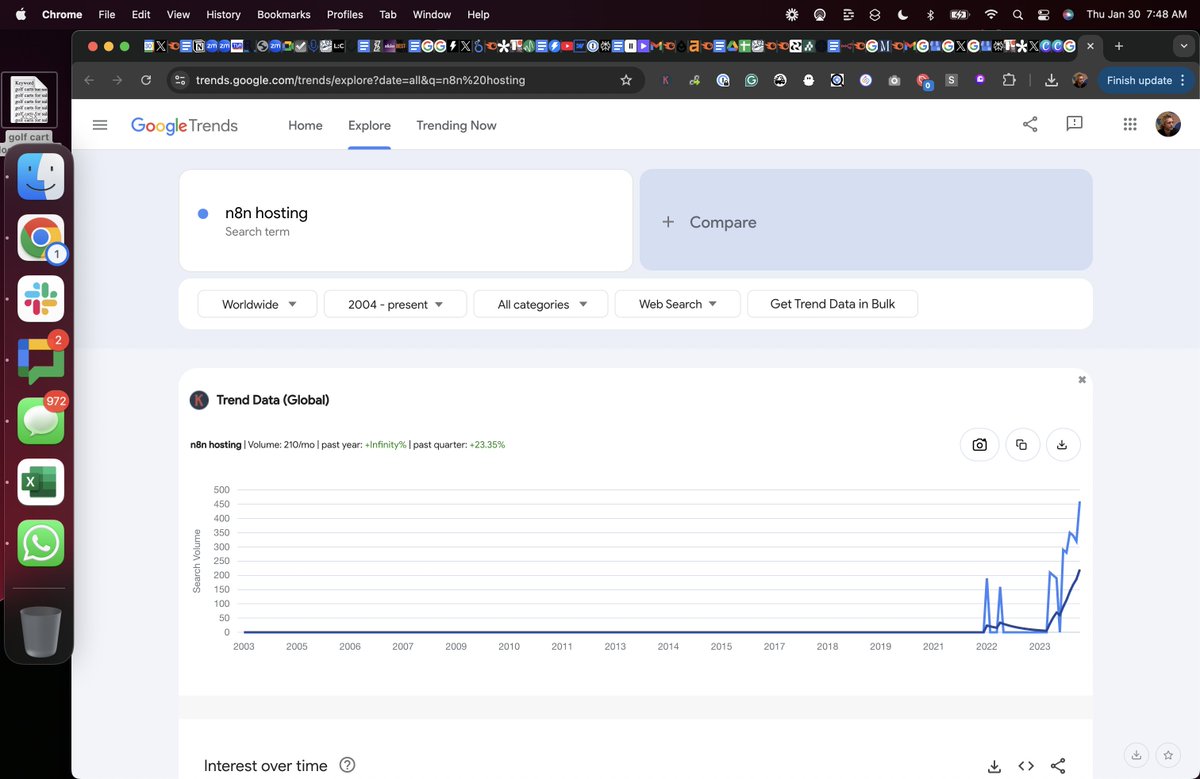Close the Trend Data (Global) panel
Viewport: 1200px width, 779px height.
click(1082, 380)
